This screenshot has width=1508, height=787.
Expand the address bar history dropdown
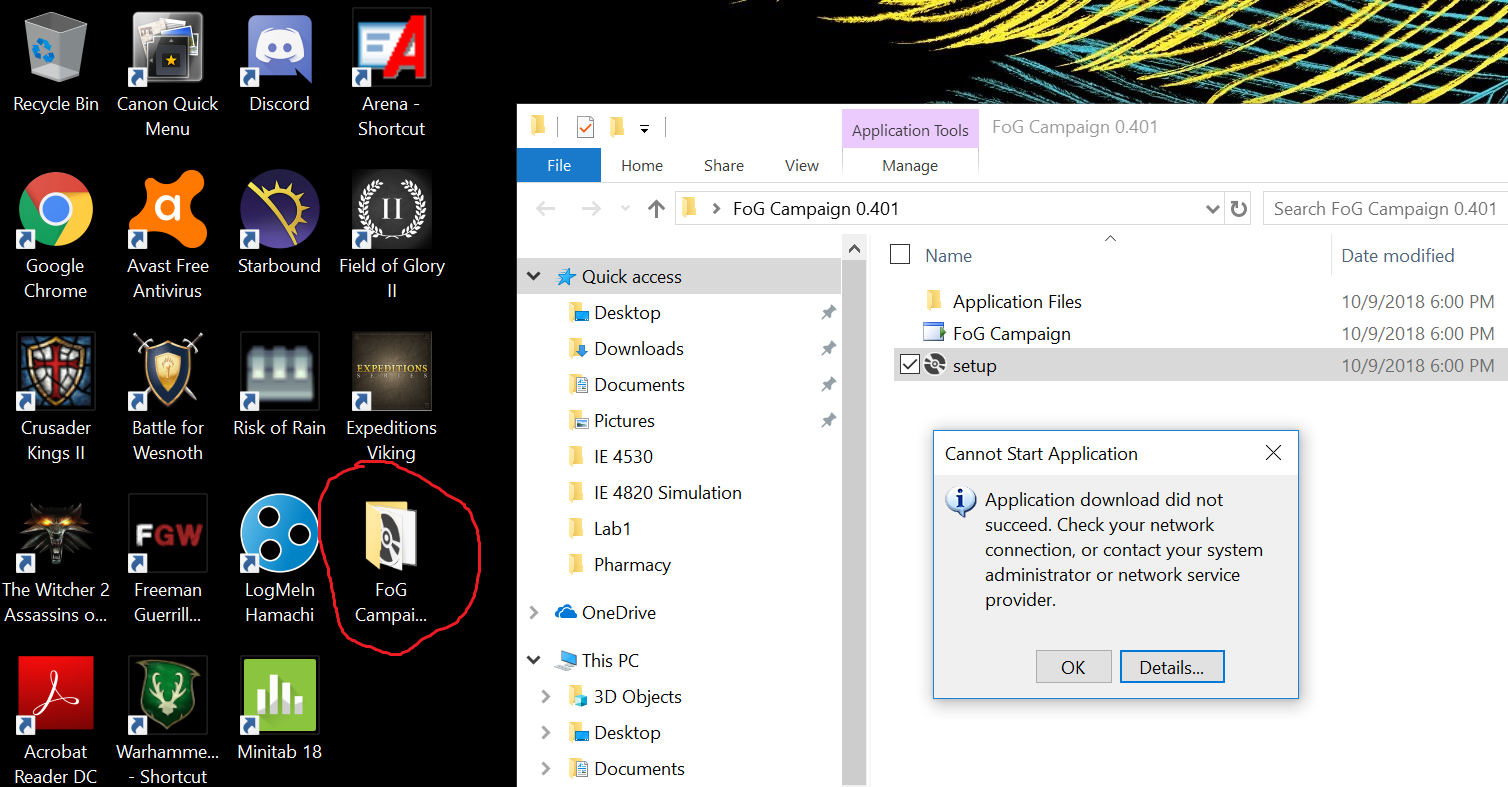tap(1213, 209)
